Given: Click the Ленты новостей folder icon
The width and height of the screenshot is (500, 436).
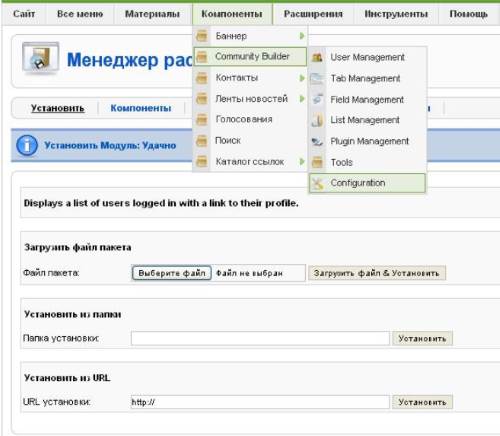Looking at the screenshot, I should tap(202, 99).
